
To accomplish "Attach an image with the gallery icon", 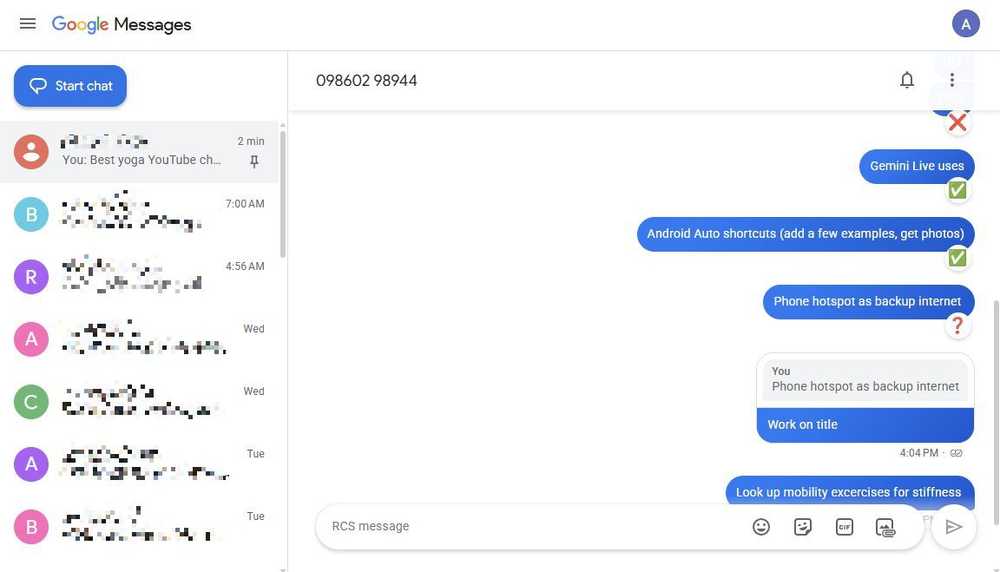I will pyautogui.click(x=885, y=527).
